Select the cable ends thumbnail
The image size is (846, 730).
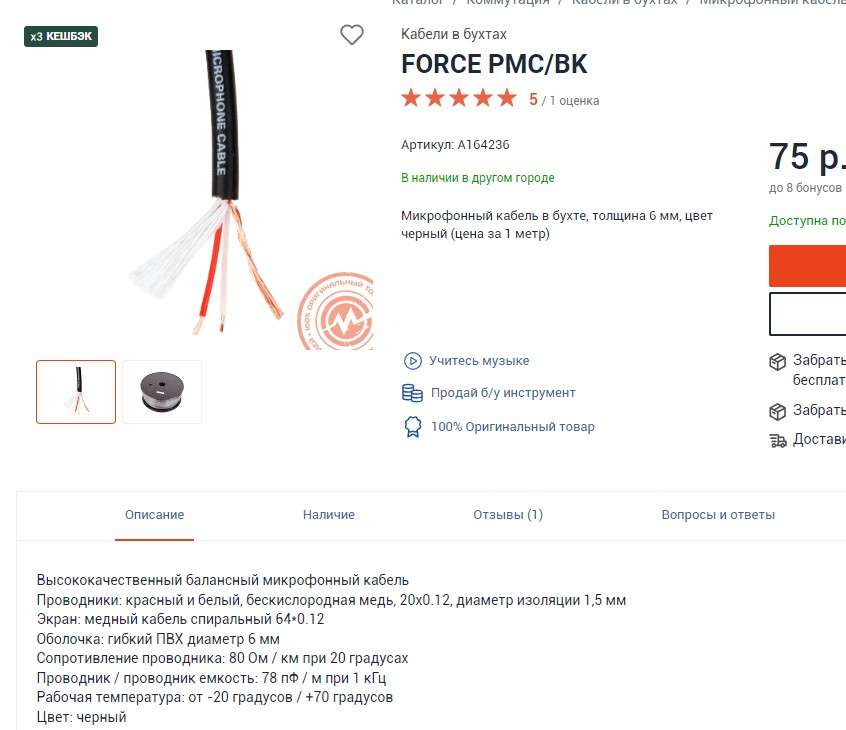[x=76, y=392]
